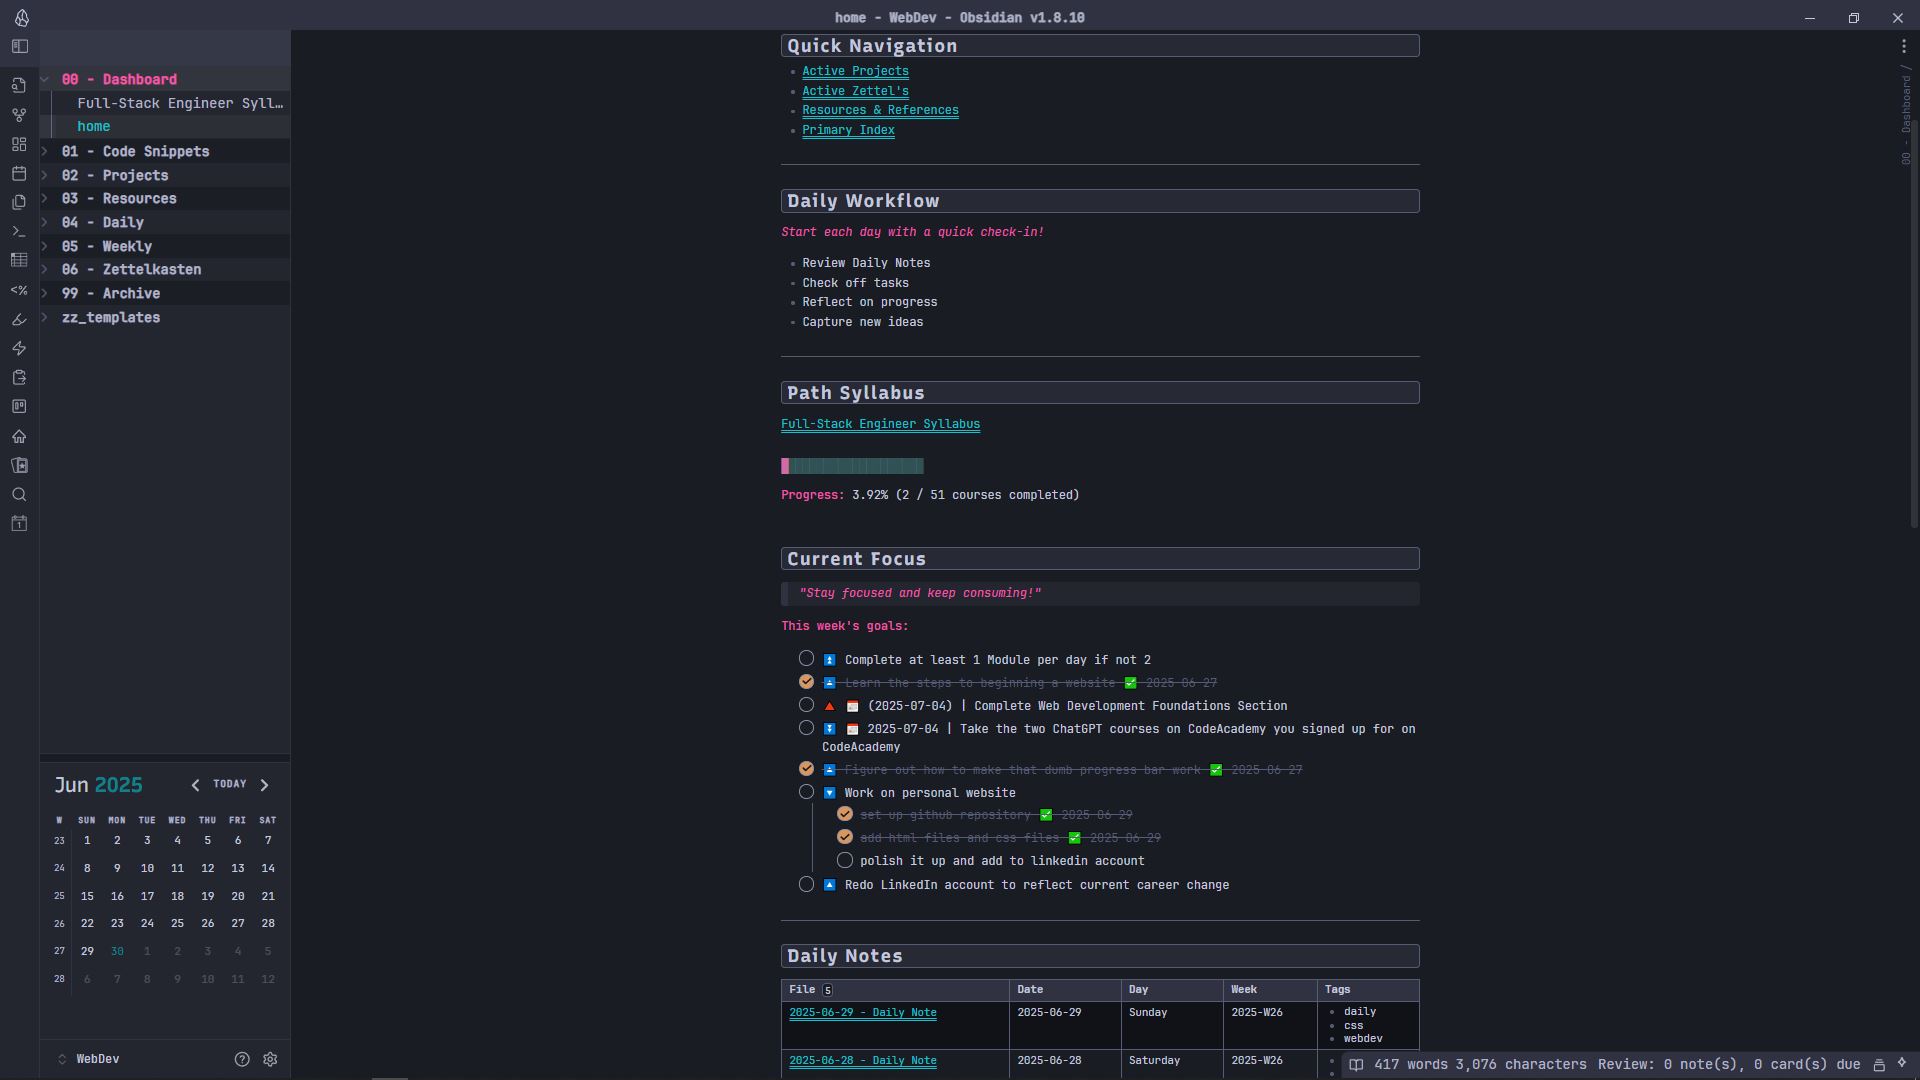Click the diamond icon in status bar
The width and height of the screenshot is (1920, 1080).
[1902, 1063]
